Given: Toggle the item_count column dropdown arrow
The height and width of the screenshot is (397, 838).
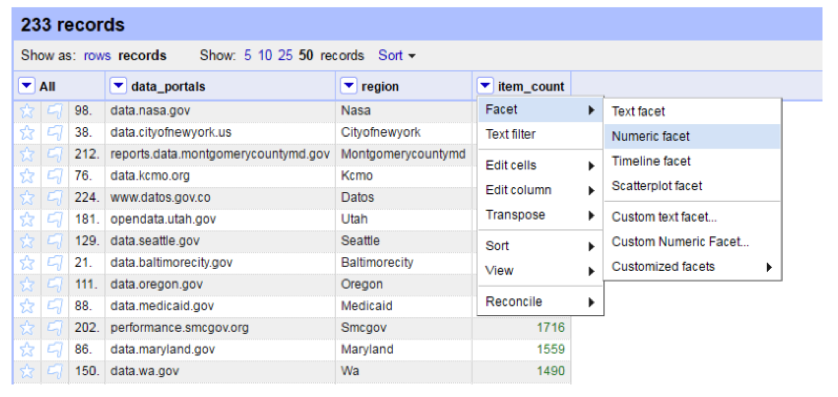Looking at the screenshot, I should (x=485, y=86).
